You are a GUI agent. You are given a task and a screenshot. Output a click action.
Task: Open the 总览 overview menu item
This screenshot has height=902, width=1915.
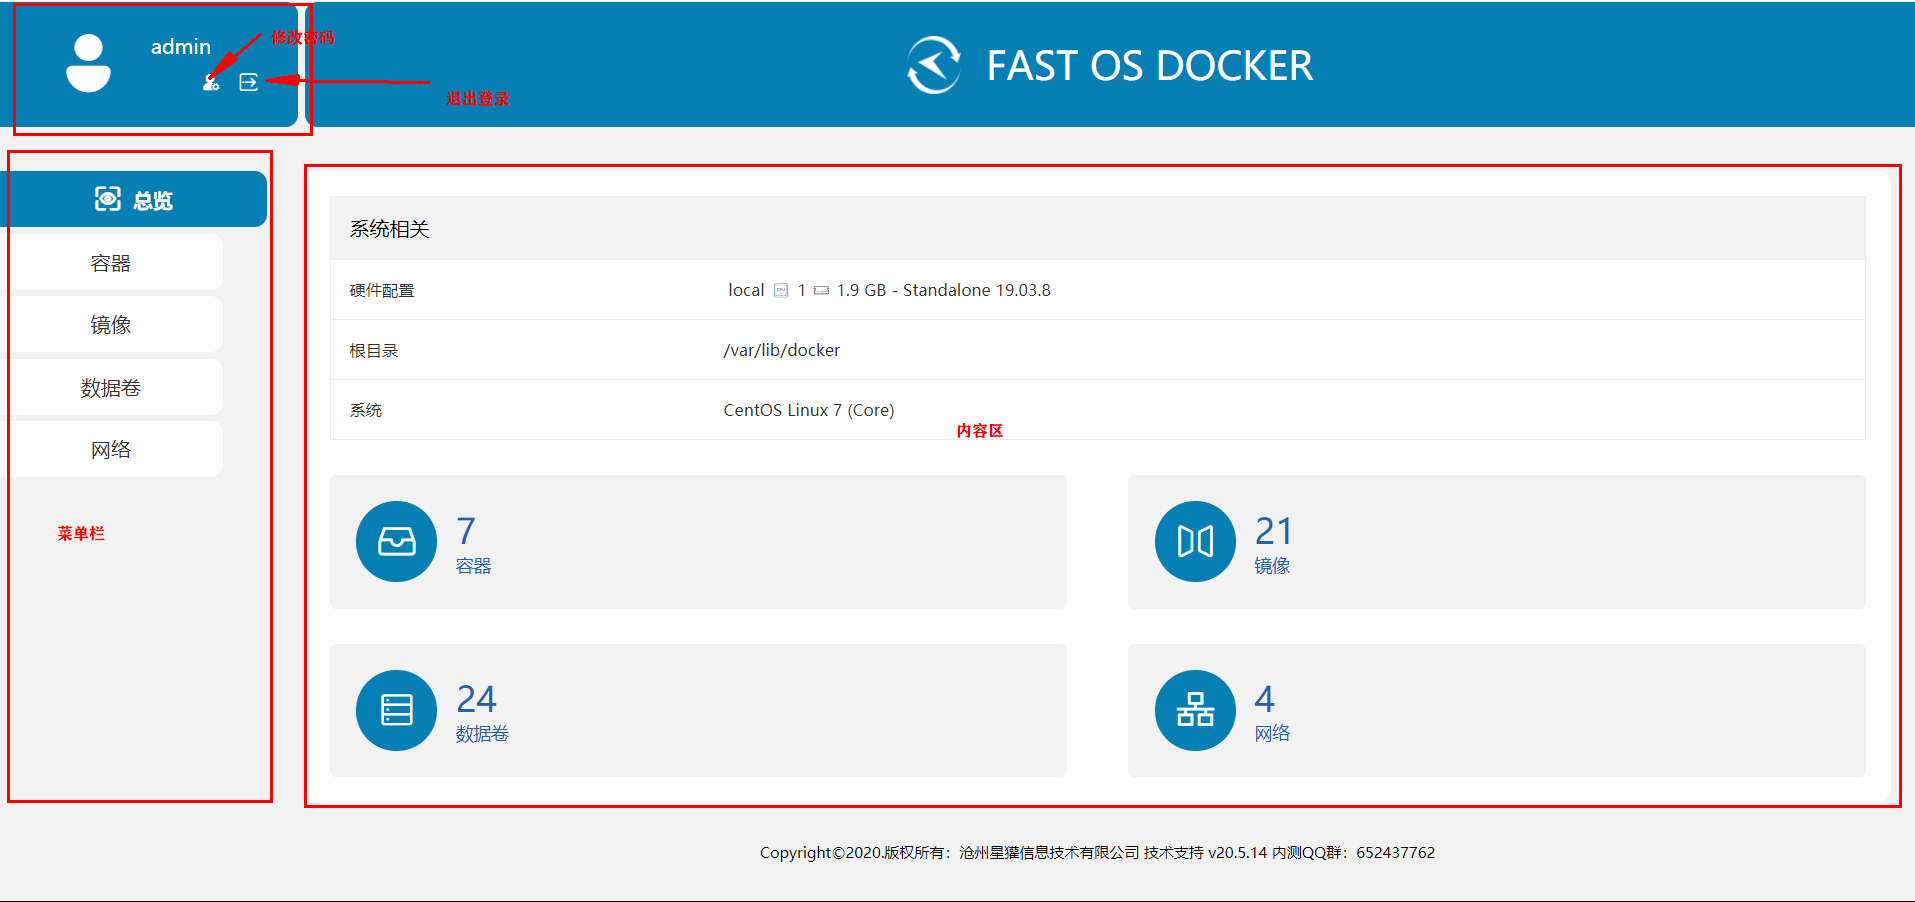[x=134, y=199]
